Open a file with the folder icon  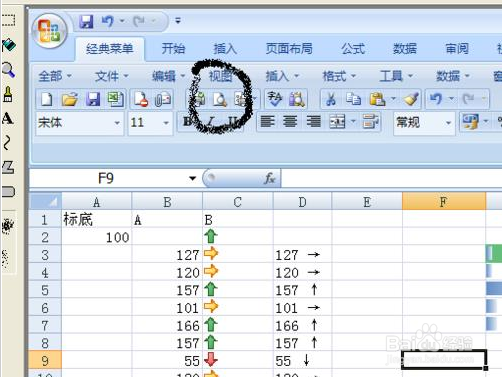click(x=70, y=99)
